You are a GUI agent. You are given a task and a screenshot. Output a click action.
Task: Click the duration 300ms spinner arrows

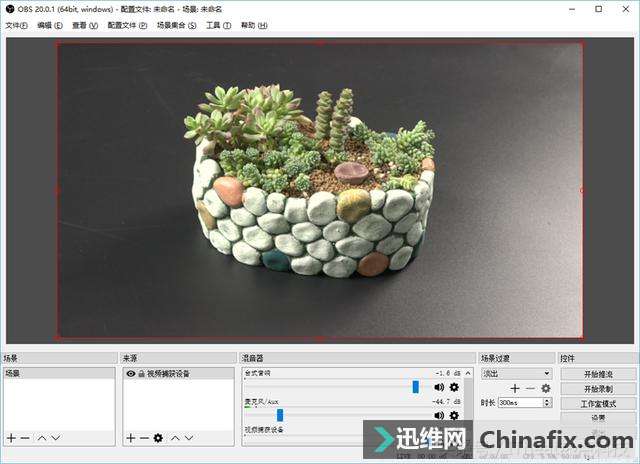(547, 402)
